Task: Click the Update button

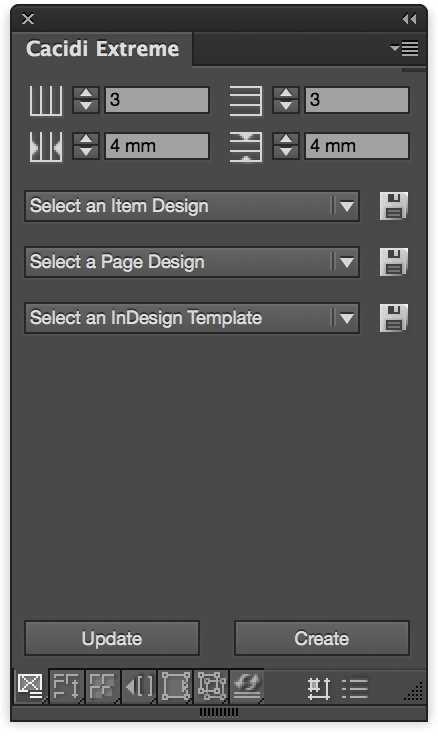Action: [112, 638]
